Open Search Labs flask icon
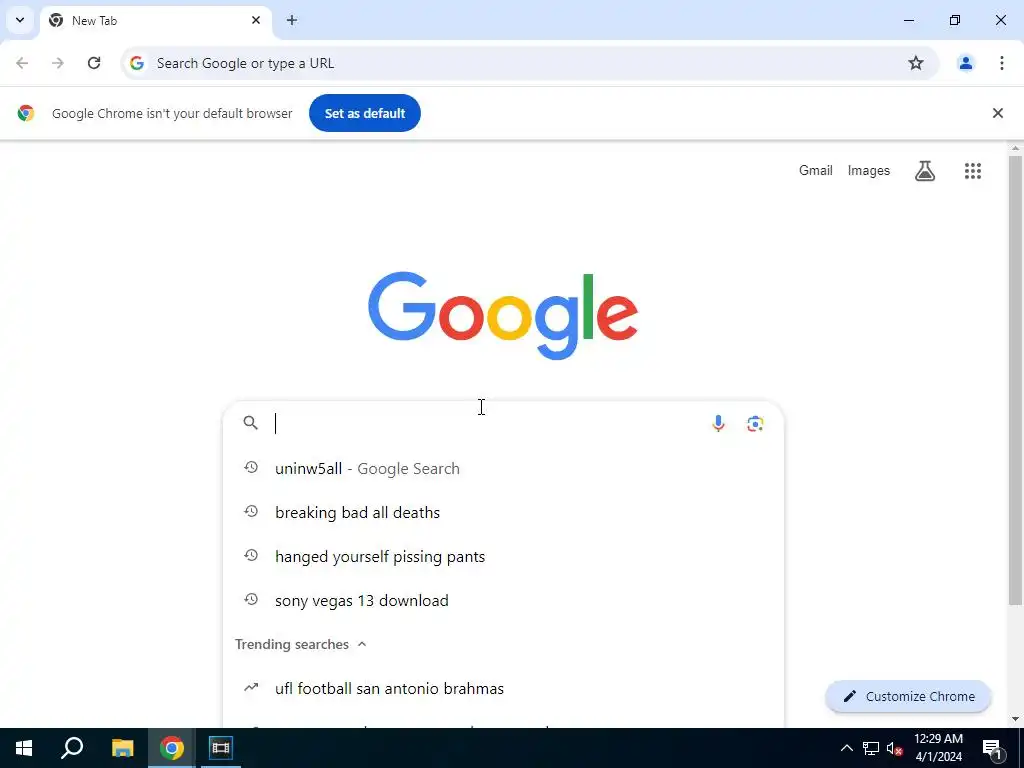Image resolution: width=1024 pixels, height=768 pixels. tap(925, 171)
